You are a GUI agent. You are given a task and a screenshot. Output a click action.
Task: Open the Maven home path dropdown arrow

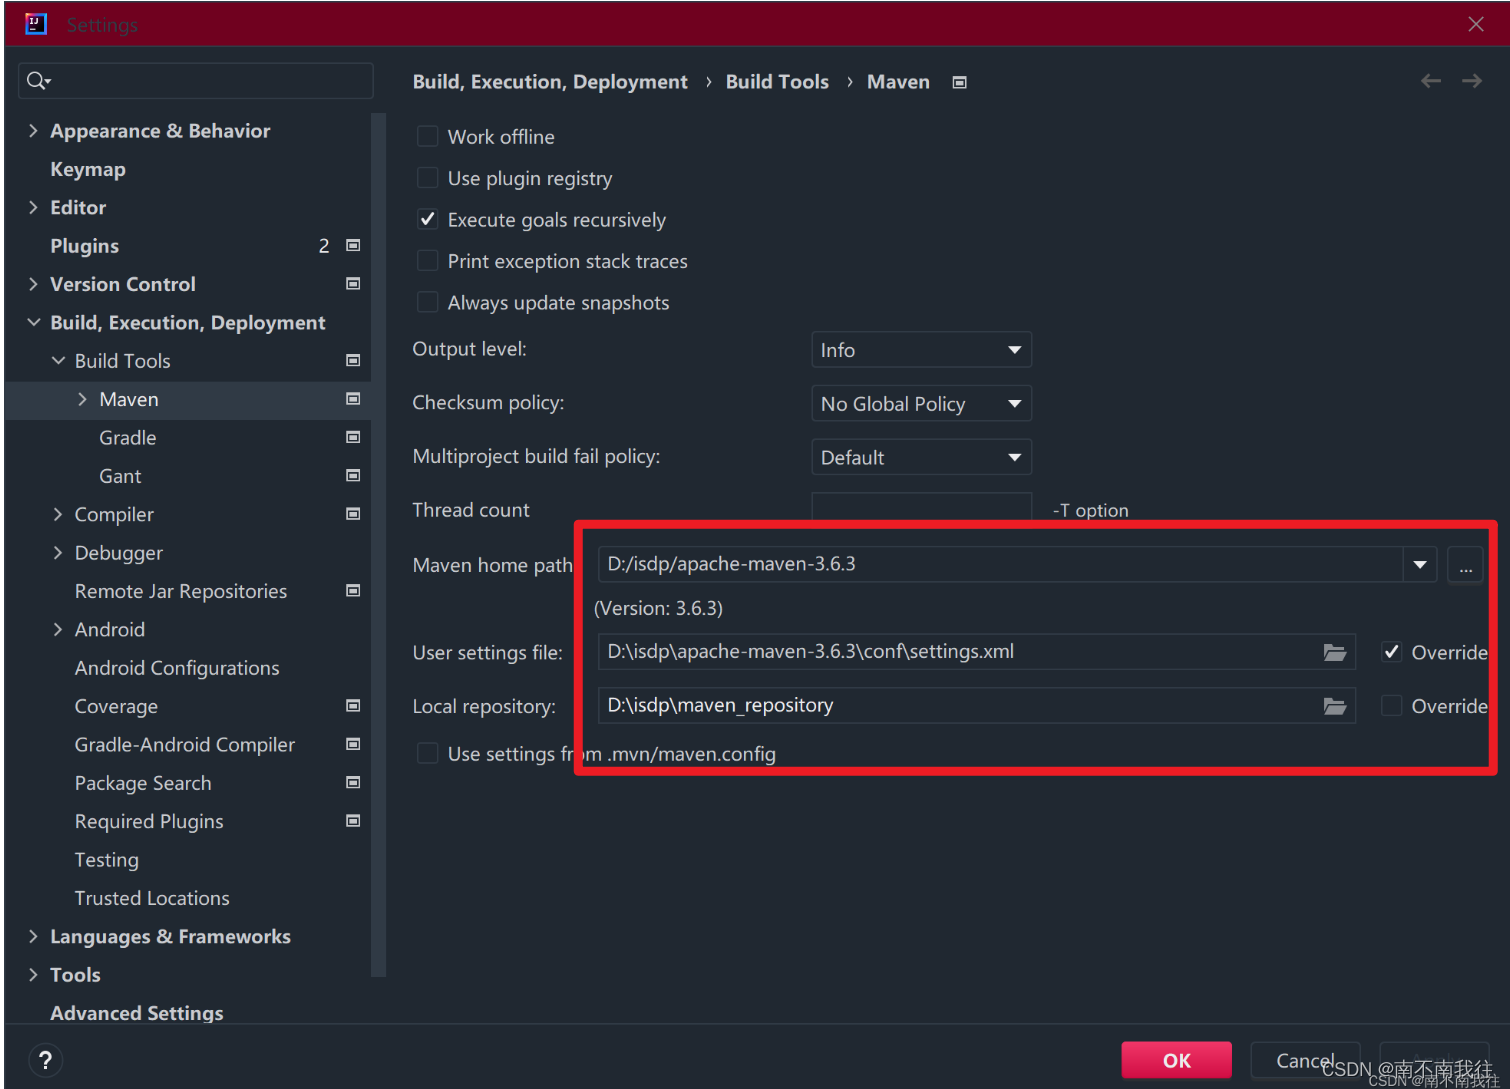click(1420, 565)
